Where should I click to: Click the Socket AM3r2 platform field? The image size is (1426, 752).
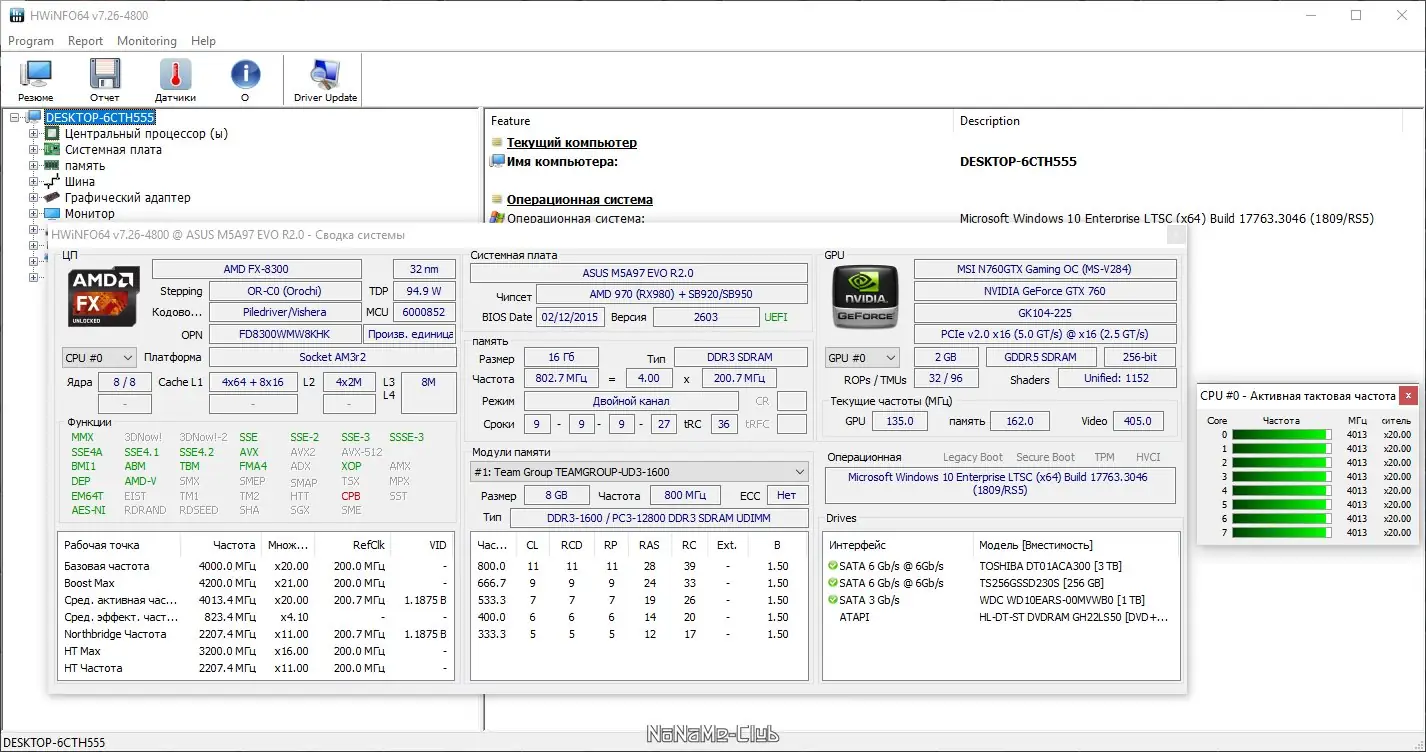[333, 357]
